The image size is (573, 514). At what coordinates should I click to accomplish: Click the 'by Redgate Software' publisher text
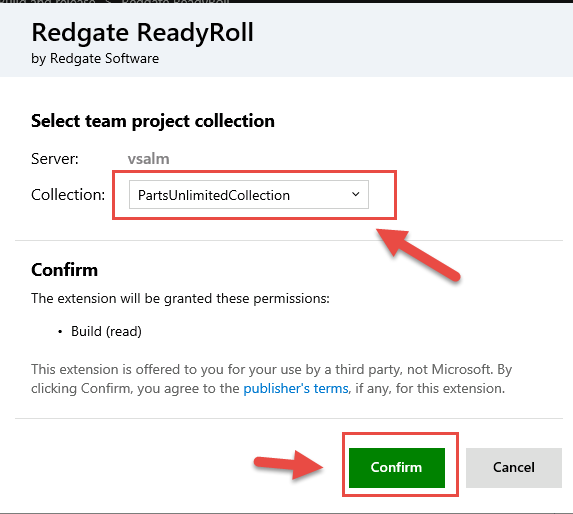[95, 59]
